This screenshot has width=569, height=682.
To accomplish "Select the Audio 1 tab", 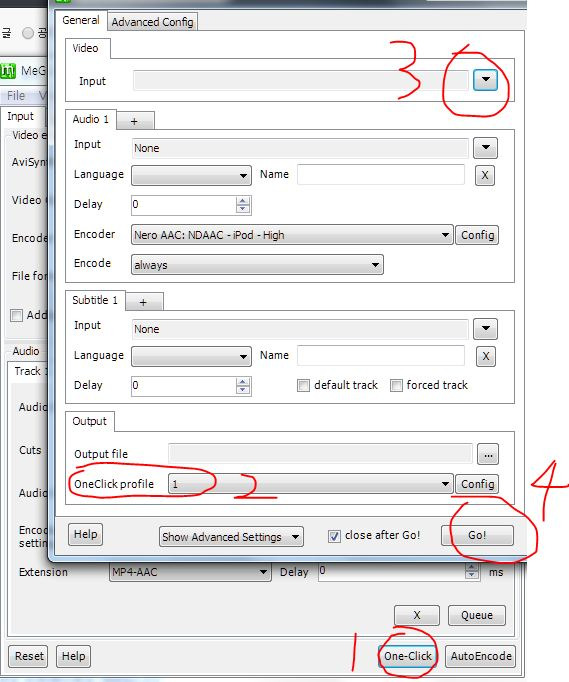I will [x=90, y=119].
